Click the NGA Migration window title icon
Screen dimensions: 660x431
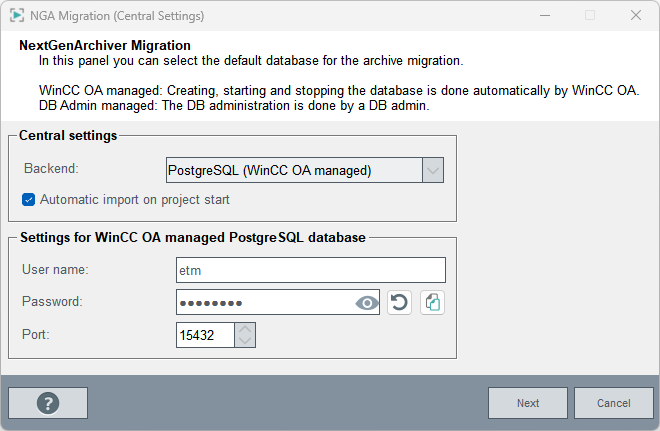pos(17,15)
